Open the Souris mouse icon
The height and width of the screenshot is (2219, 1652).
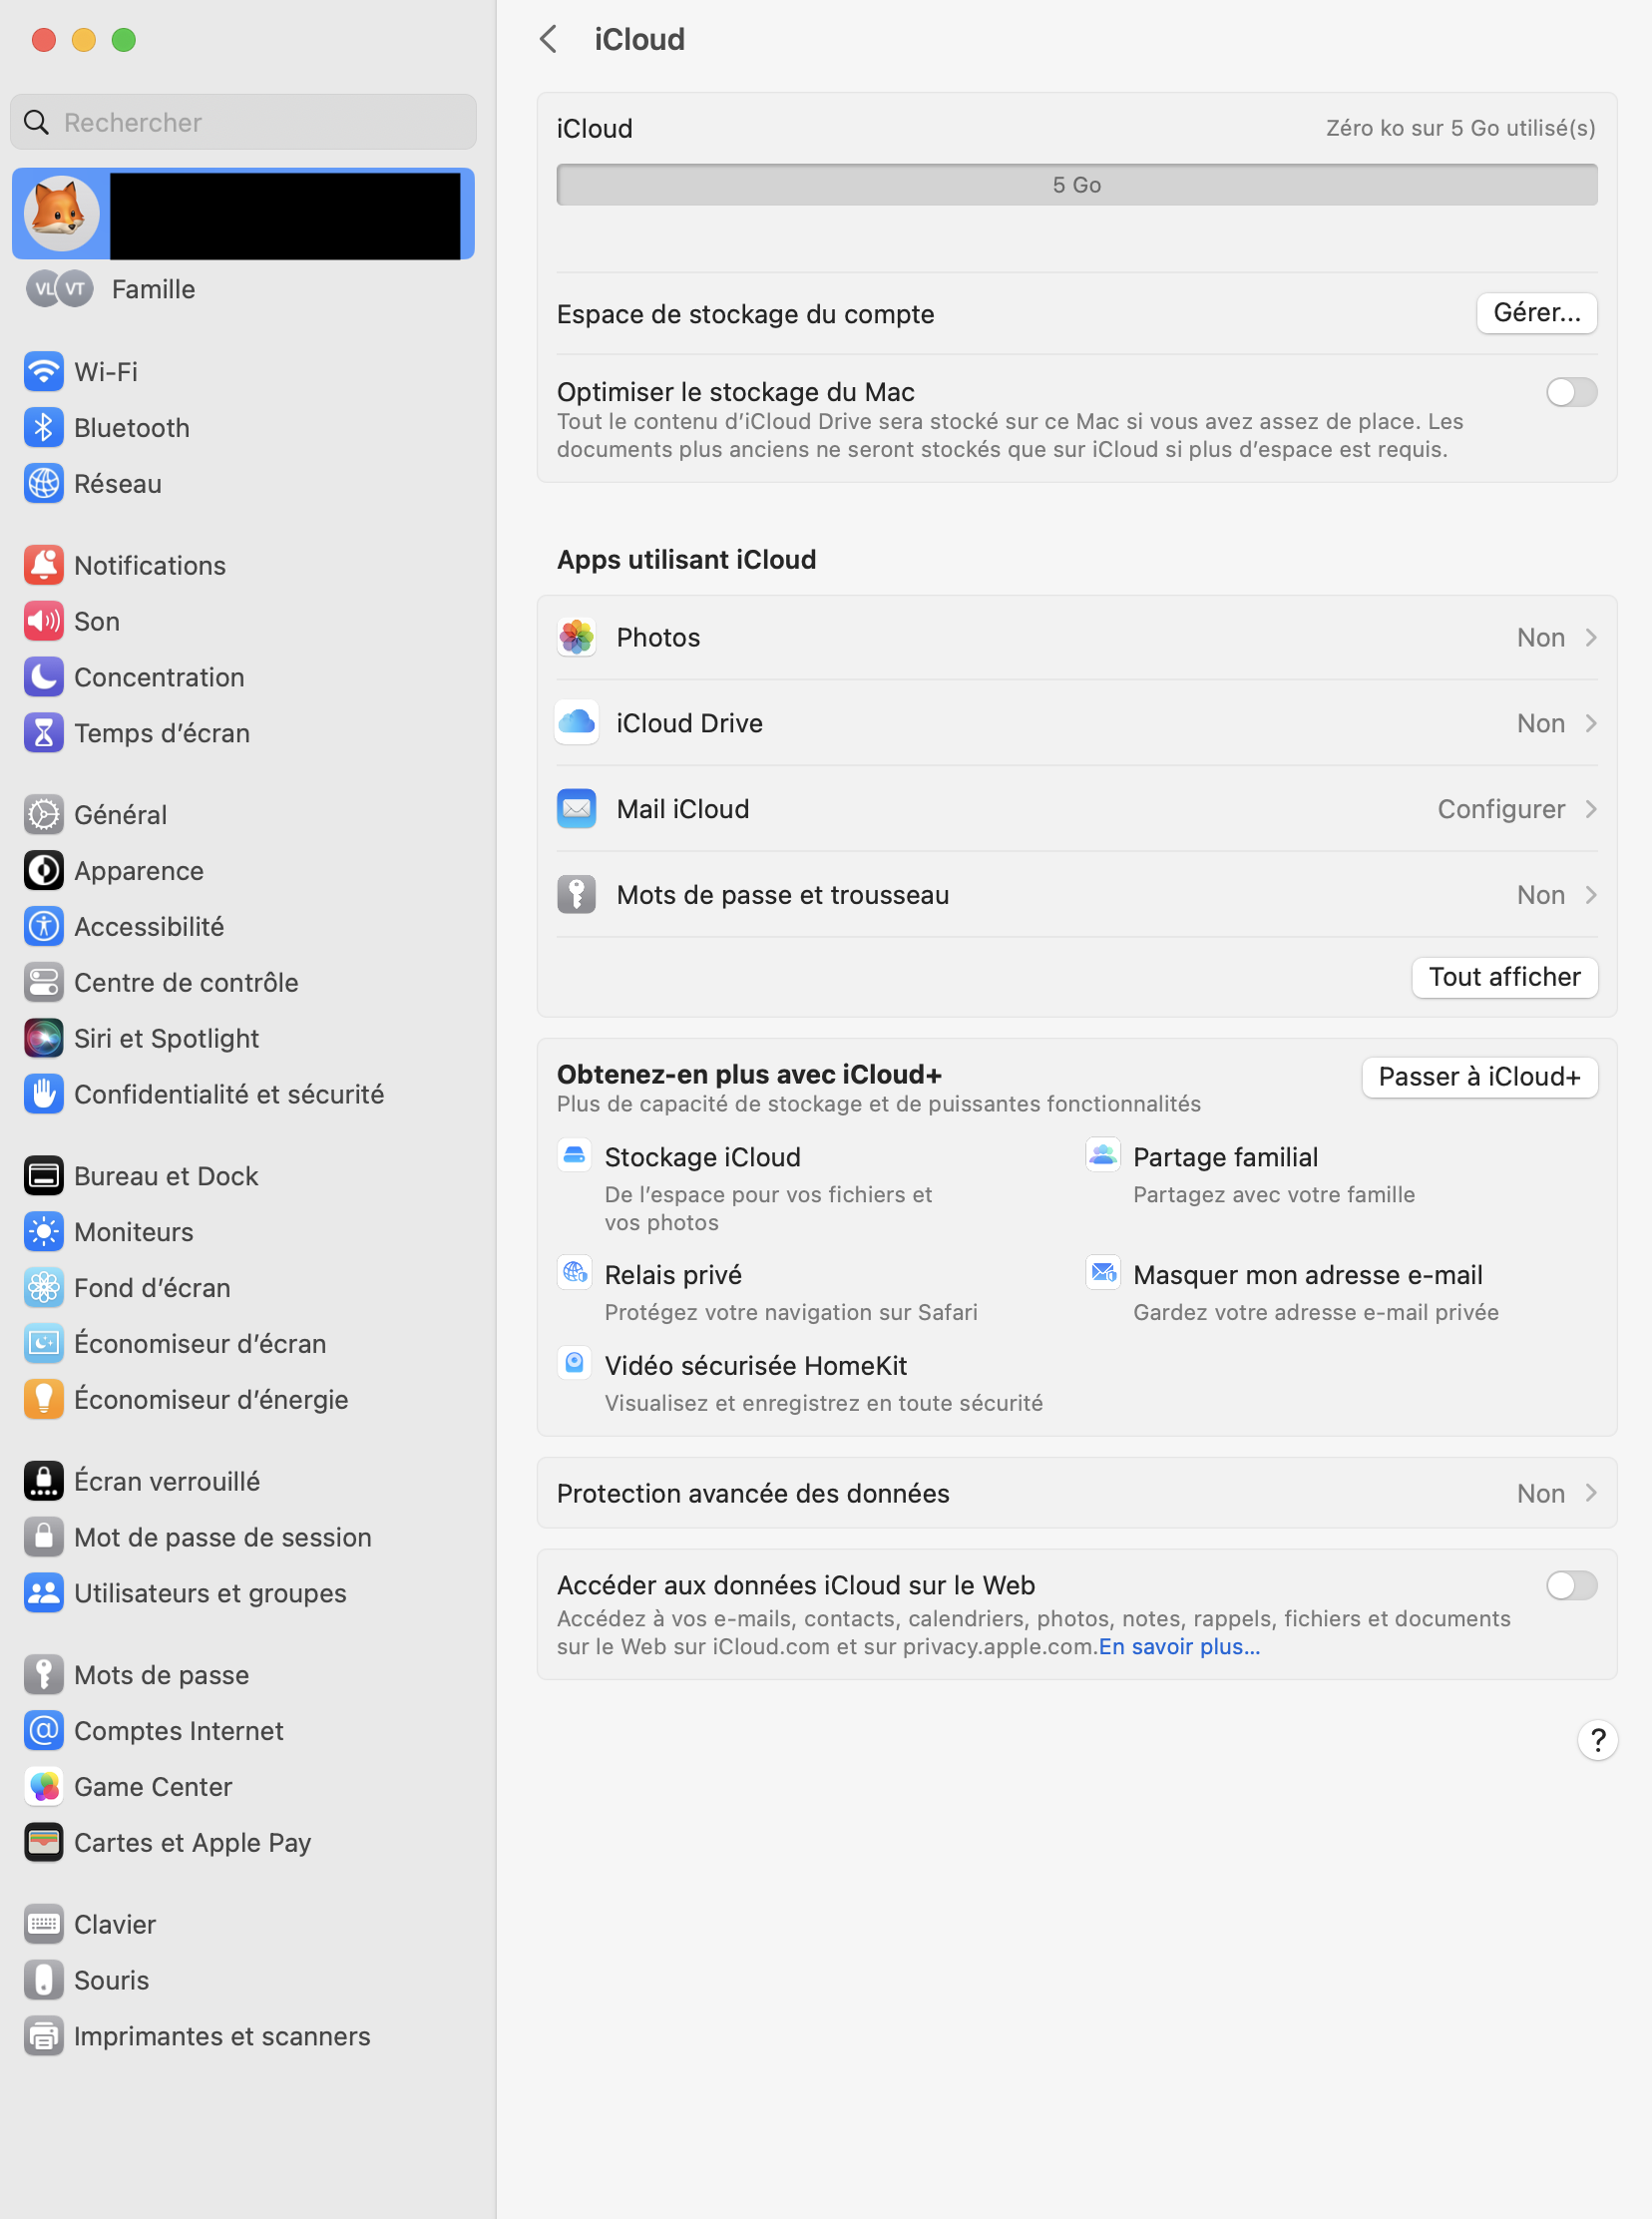[43, 1982]
